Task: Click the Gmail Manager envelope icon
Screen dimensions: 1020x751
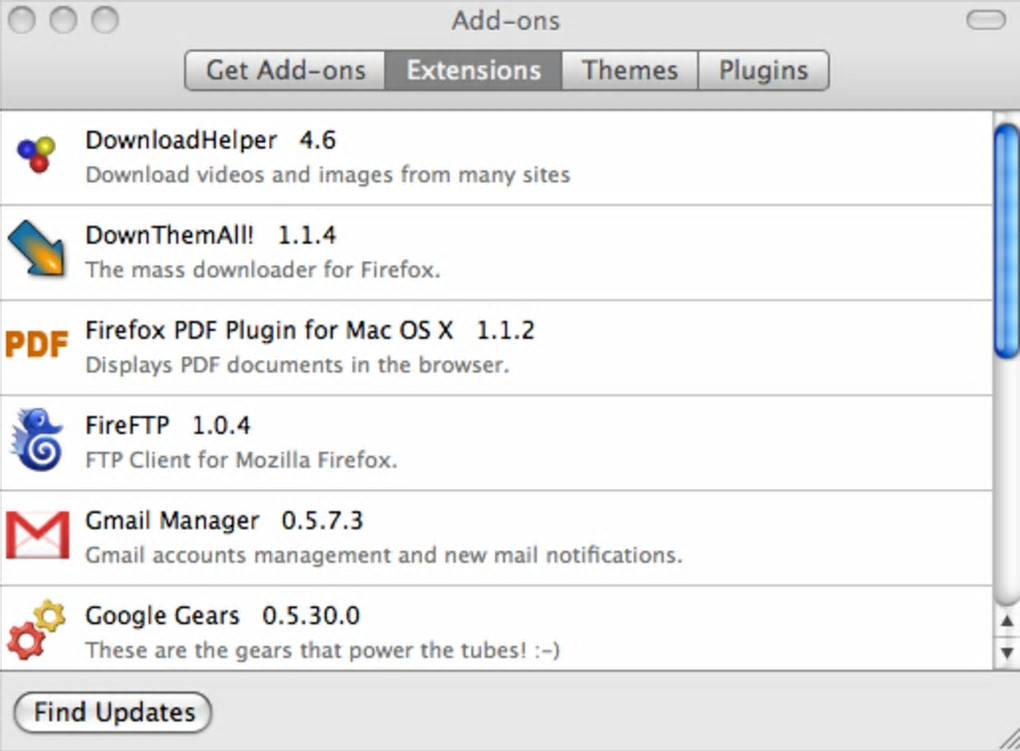Action: pos(37,536)
